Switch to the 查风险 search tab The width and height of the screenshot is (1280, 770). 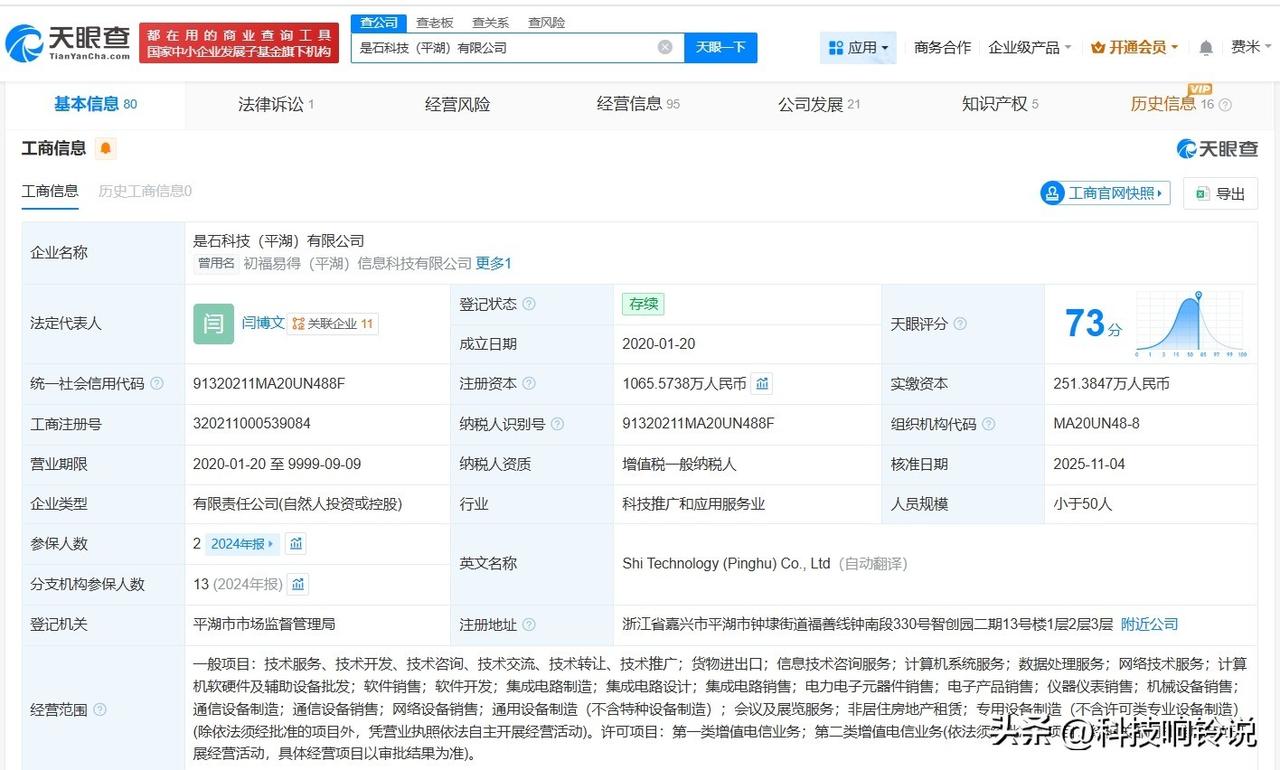point(547,22)
